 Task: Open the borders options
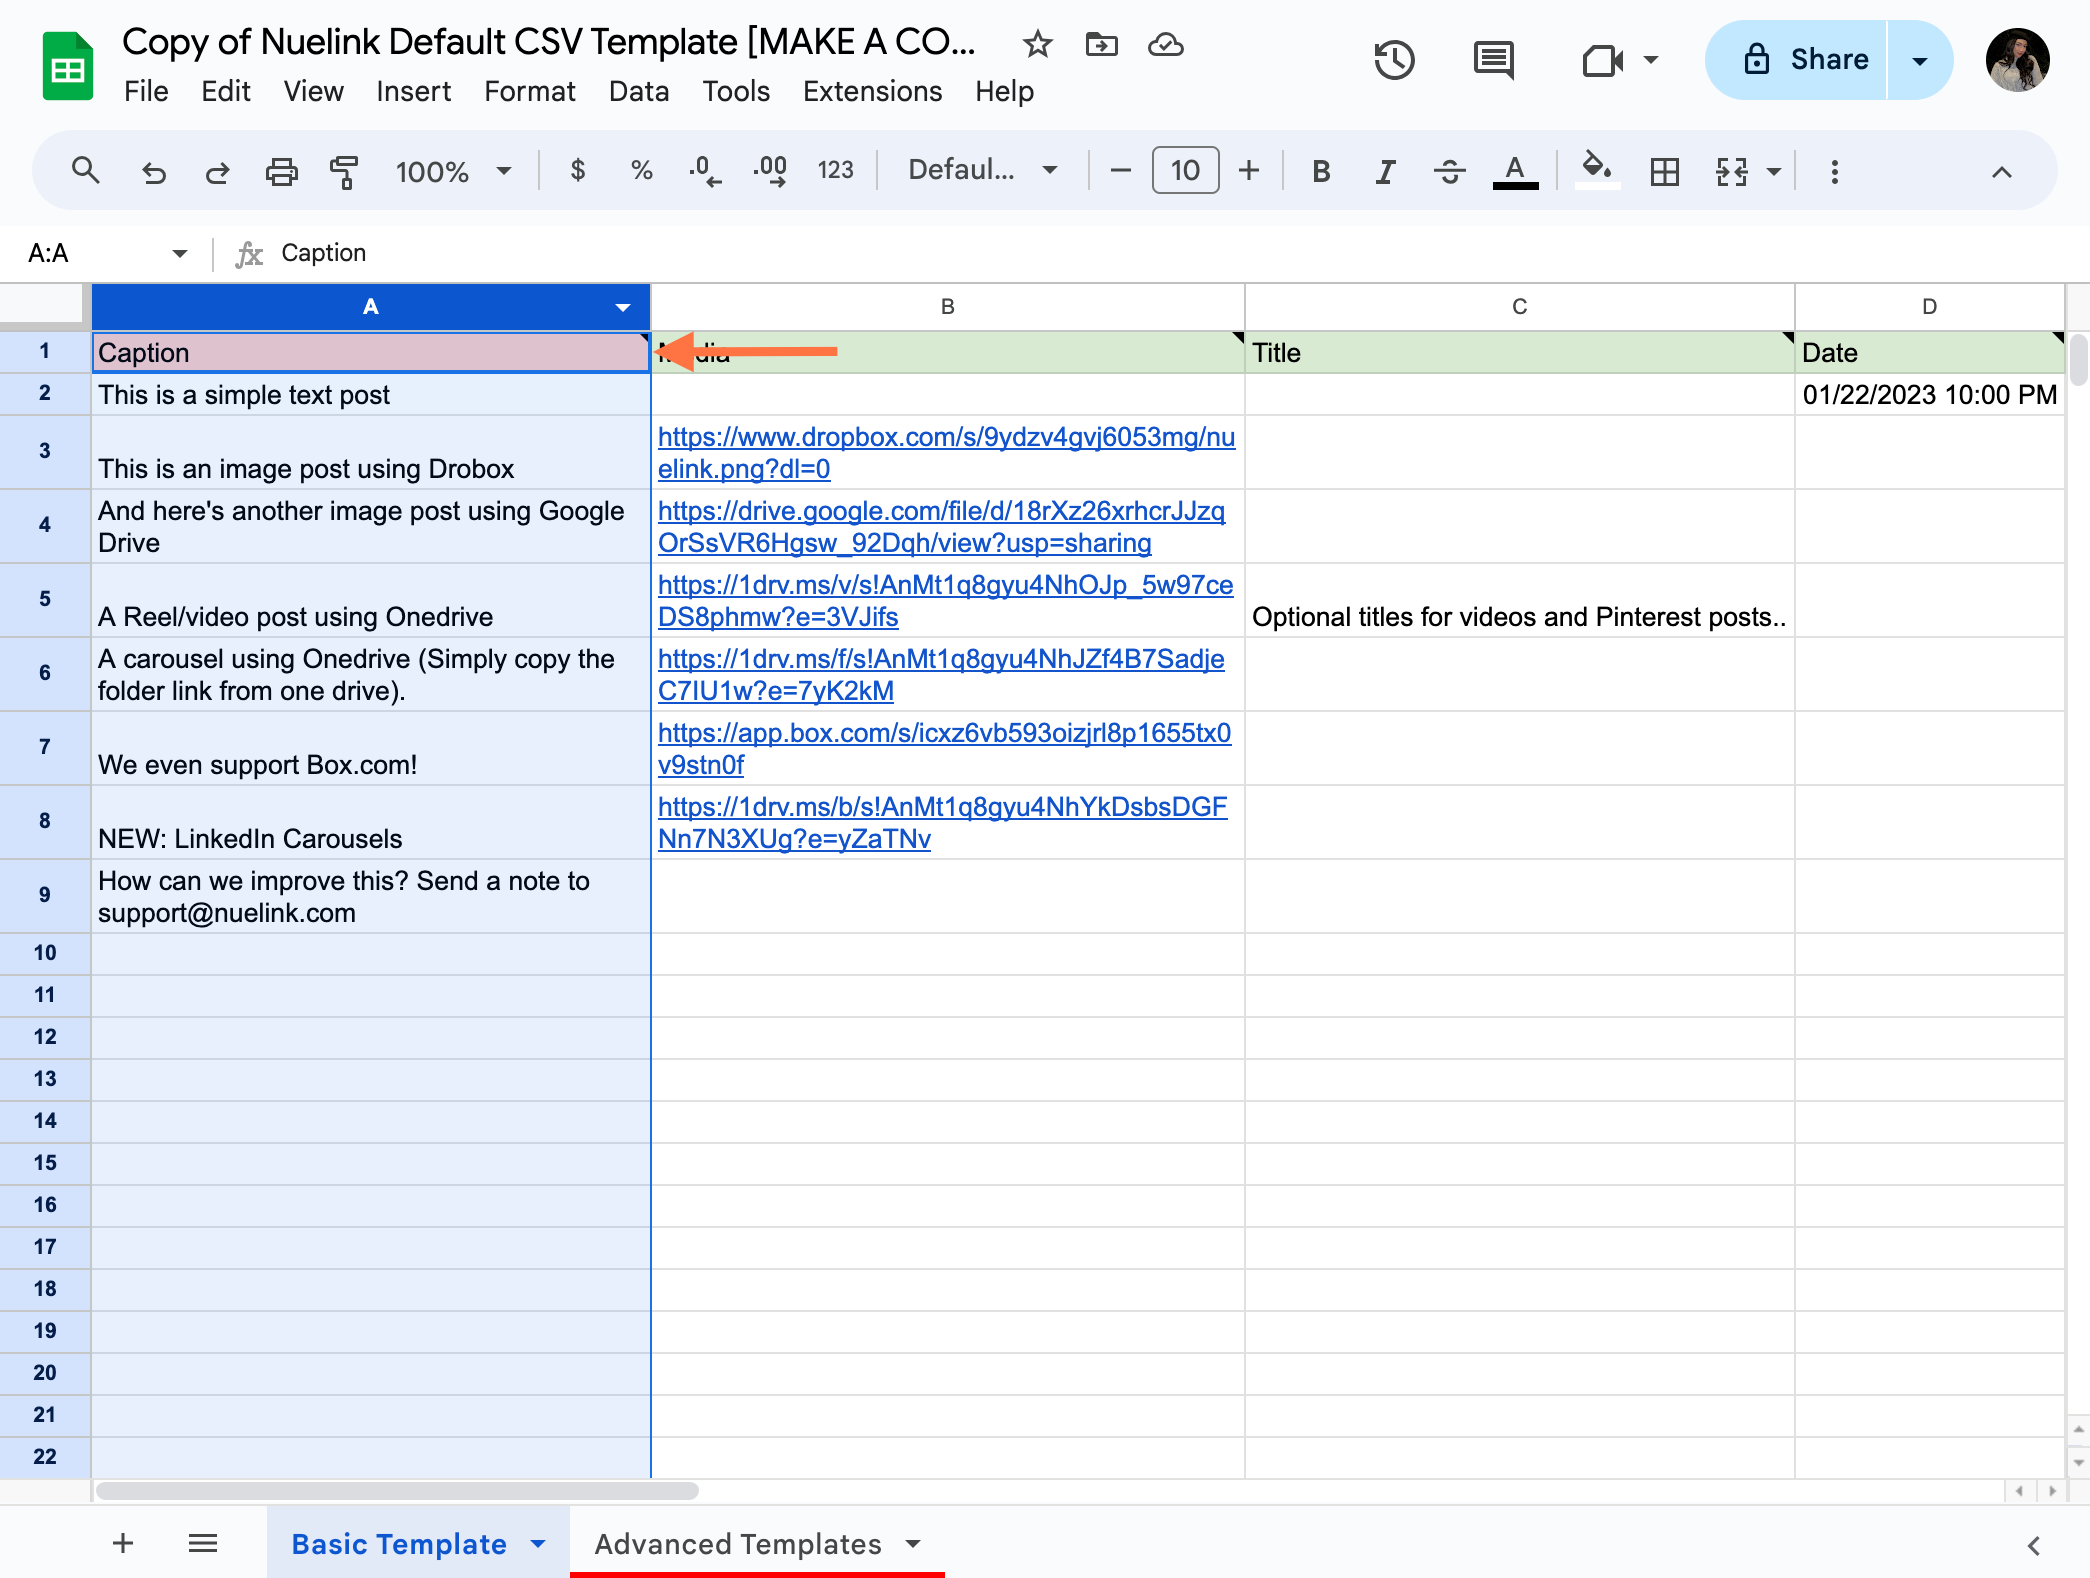tap(1664, 172)
